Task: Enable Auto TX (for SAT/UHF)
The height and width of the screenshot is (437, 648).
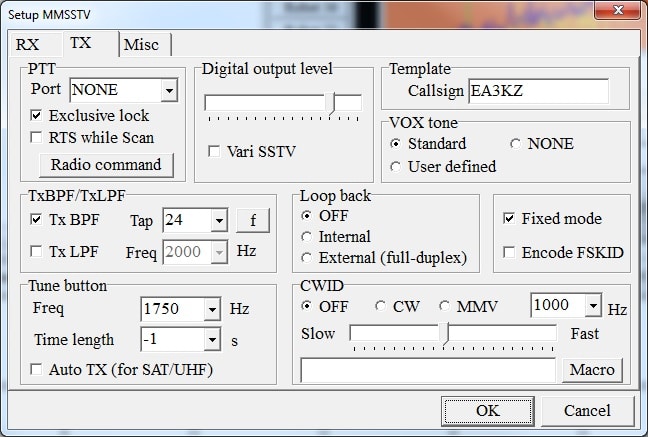Action: [36, 369]
